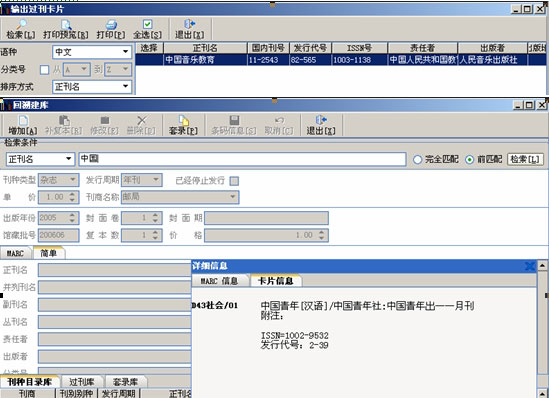
Task: Sort by 责任者 column header
Action: click(x=423, y=48)
